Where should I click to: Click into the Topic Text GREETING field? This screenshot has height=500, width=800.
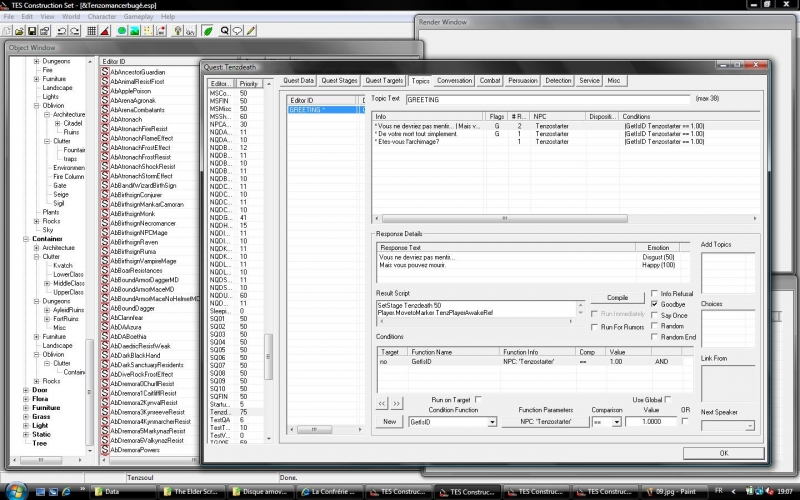(x=548, y=99)
